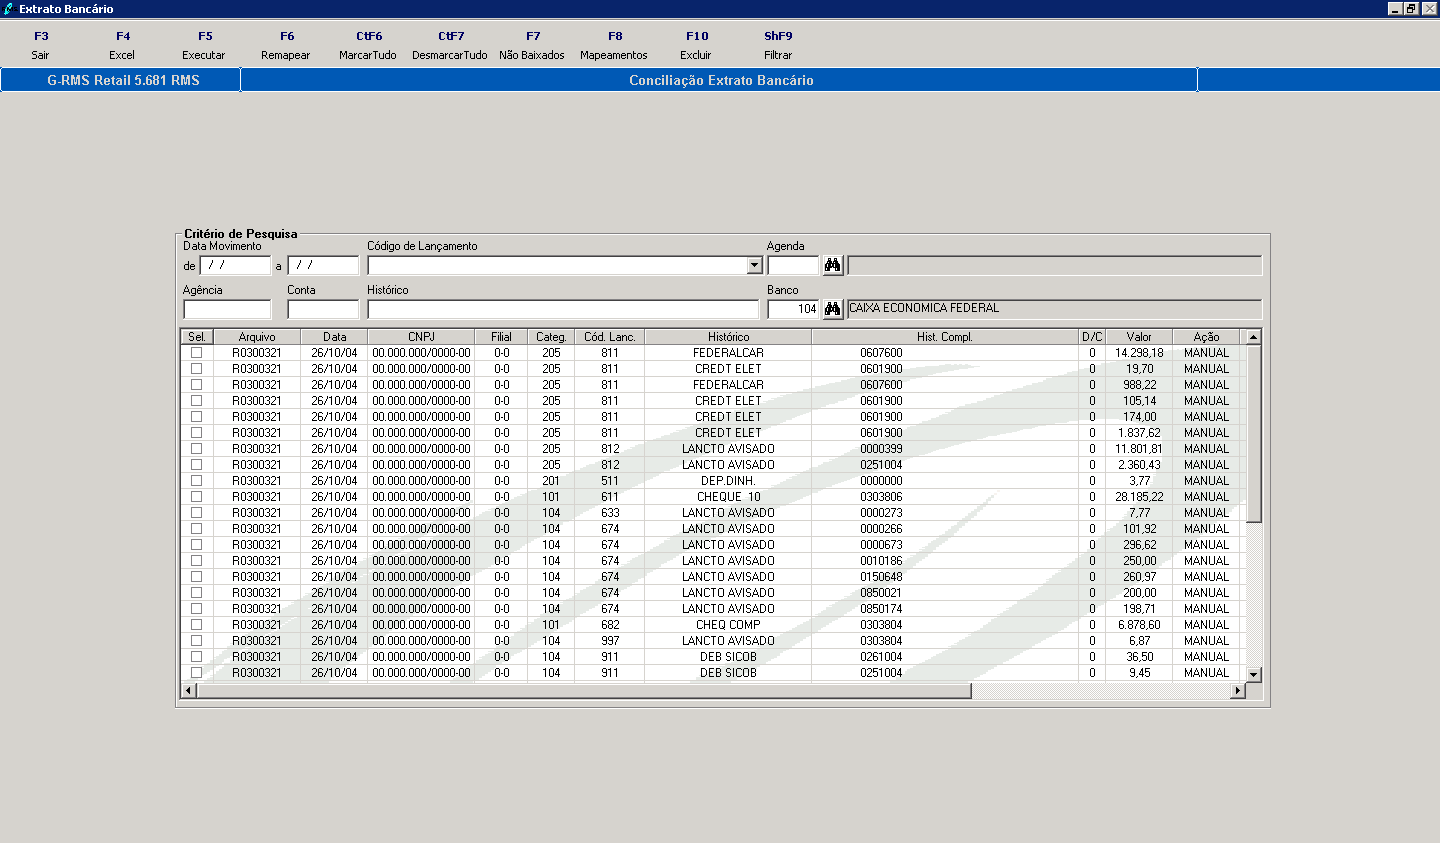This screenshot has height=843, width=1440.
Task: Select the Cód. Lanc. cell 633
Action: point(610,512)
